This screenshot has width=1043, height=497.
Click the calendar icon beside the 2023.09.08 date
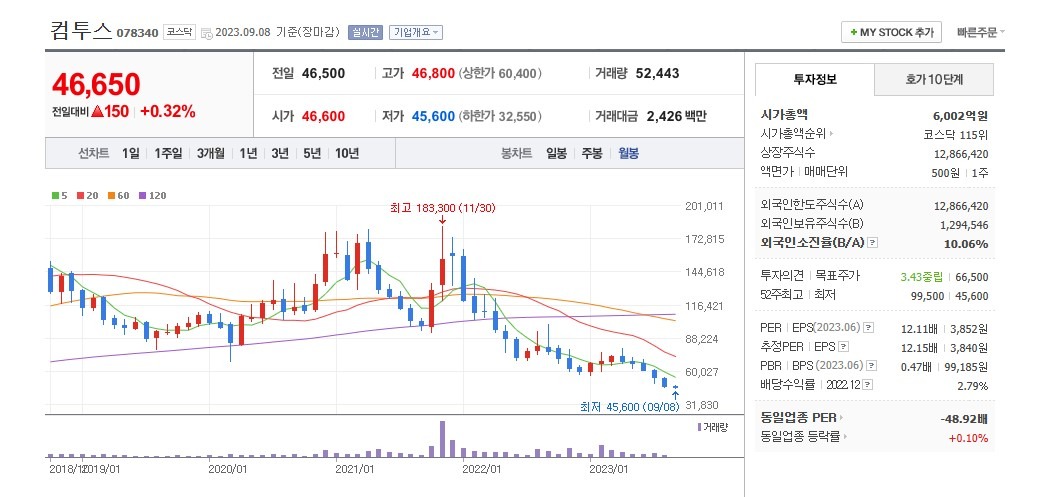pos(206,33)
